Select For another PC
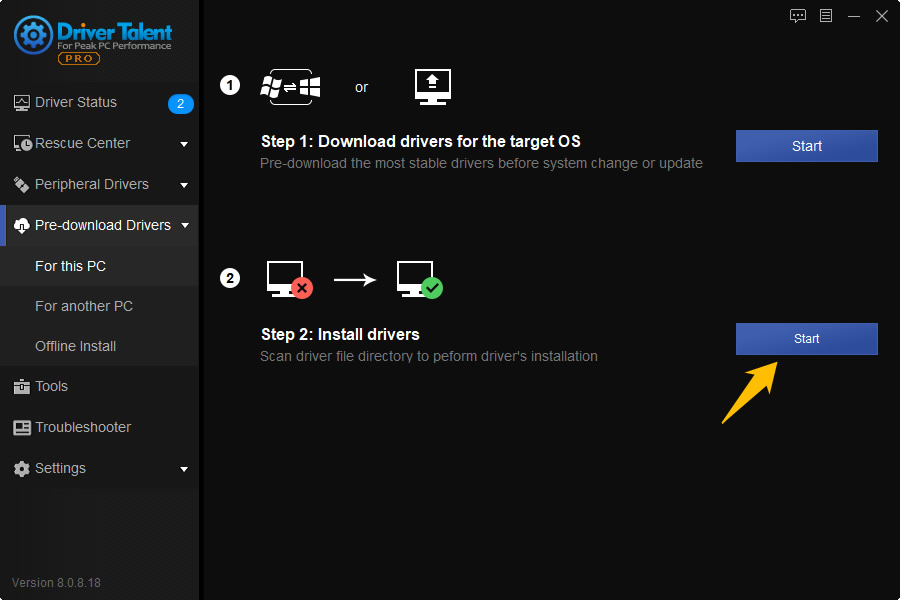Screen dimensions: 900x600 pos(99,306)
